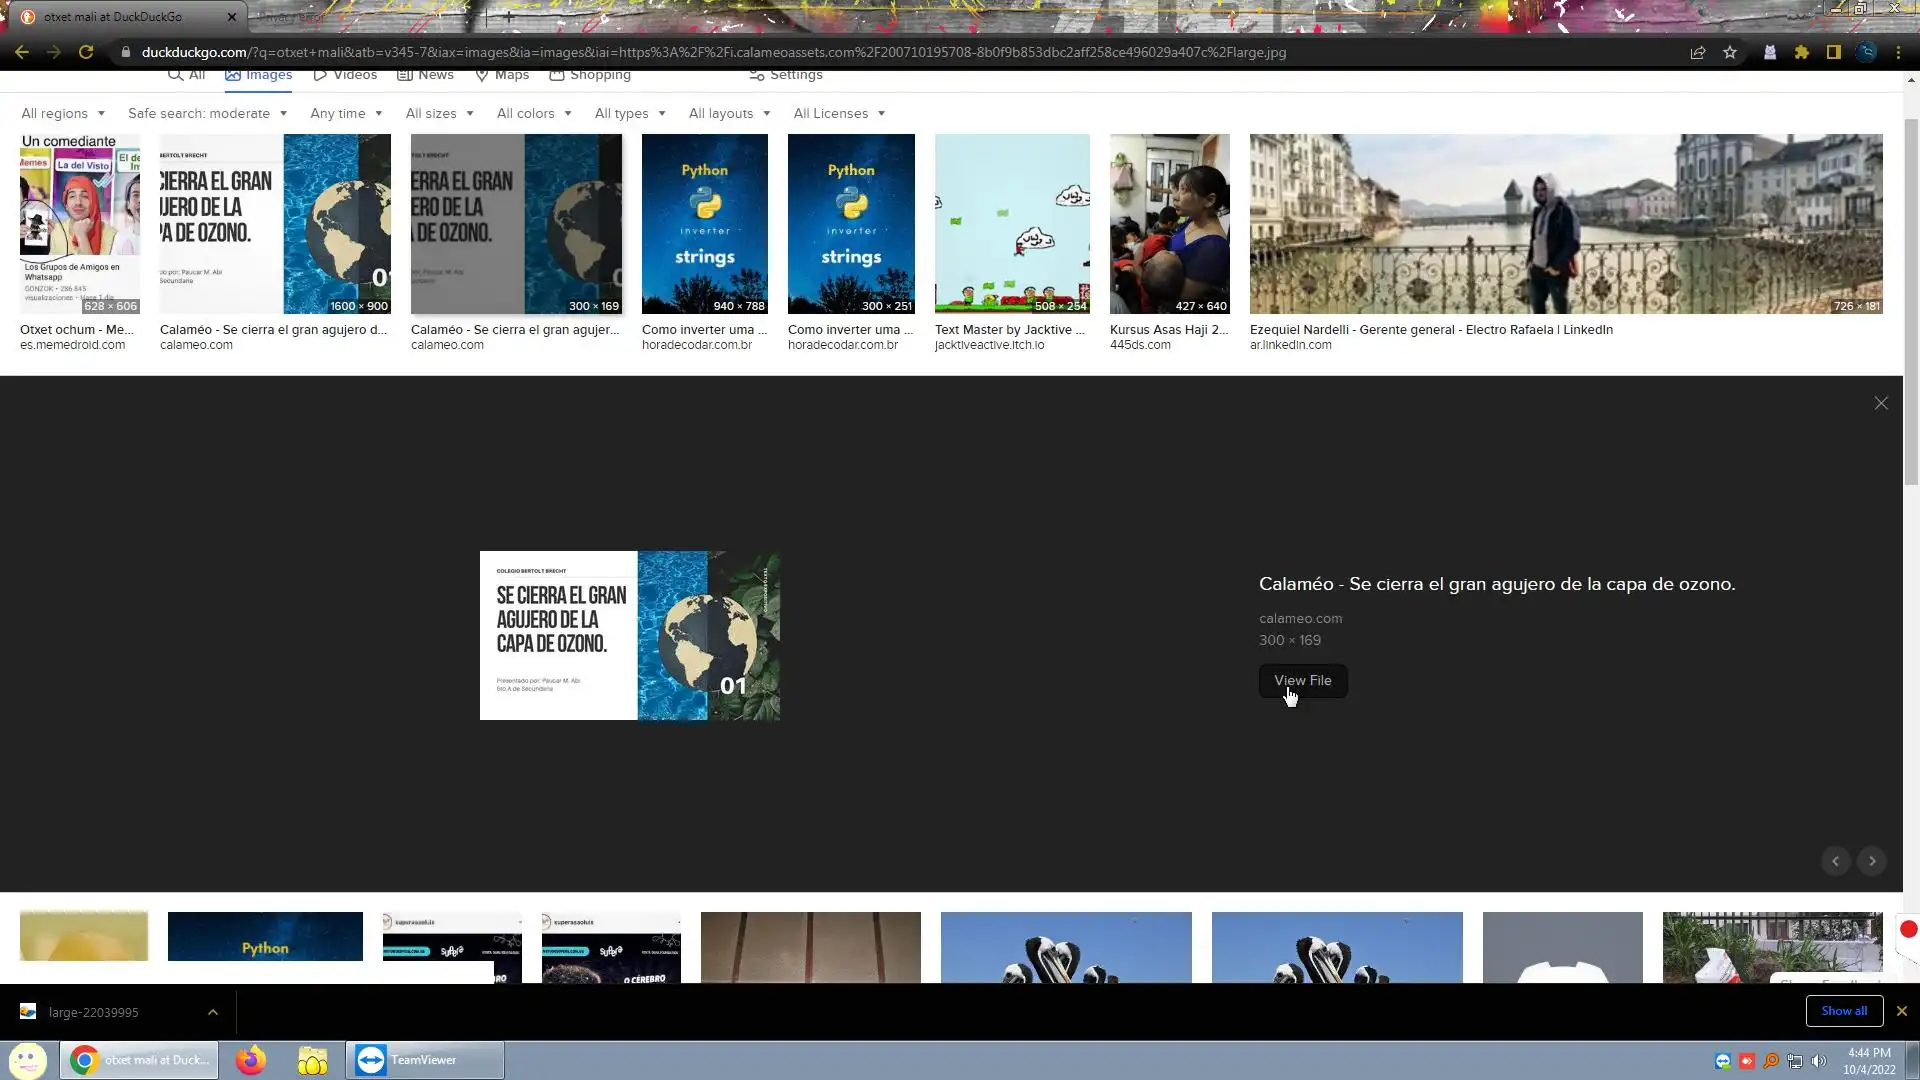
Task: Open the calameo.com link in detail panel
Action: point(1300,619)
